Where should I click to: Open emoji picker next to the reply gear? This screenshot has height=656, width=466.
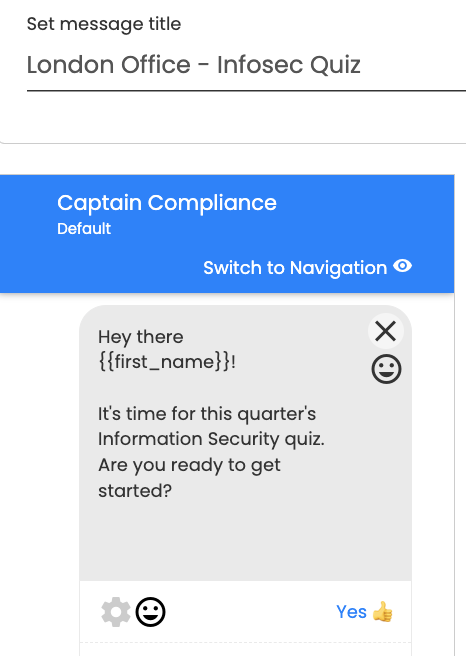click(x=150, y=612)
